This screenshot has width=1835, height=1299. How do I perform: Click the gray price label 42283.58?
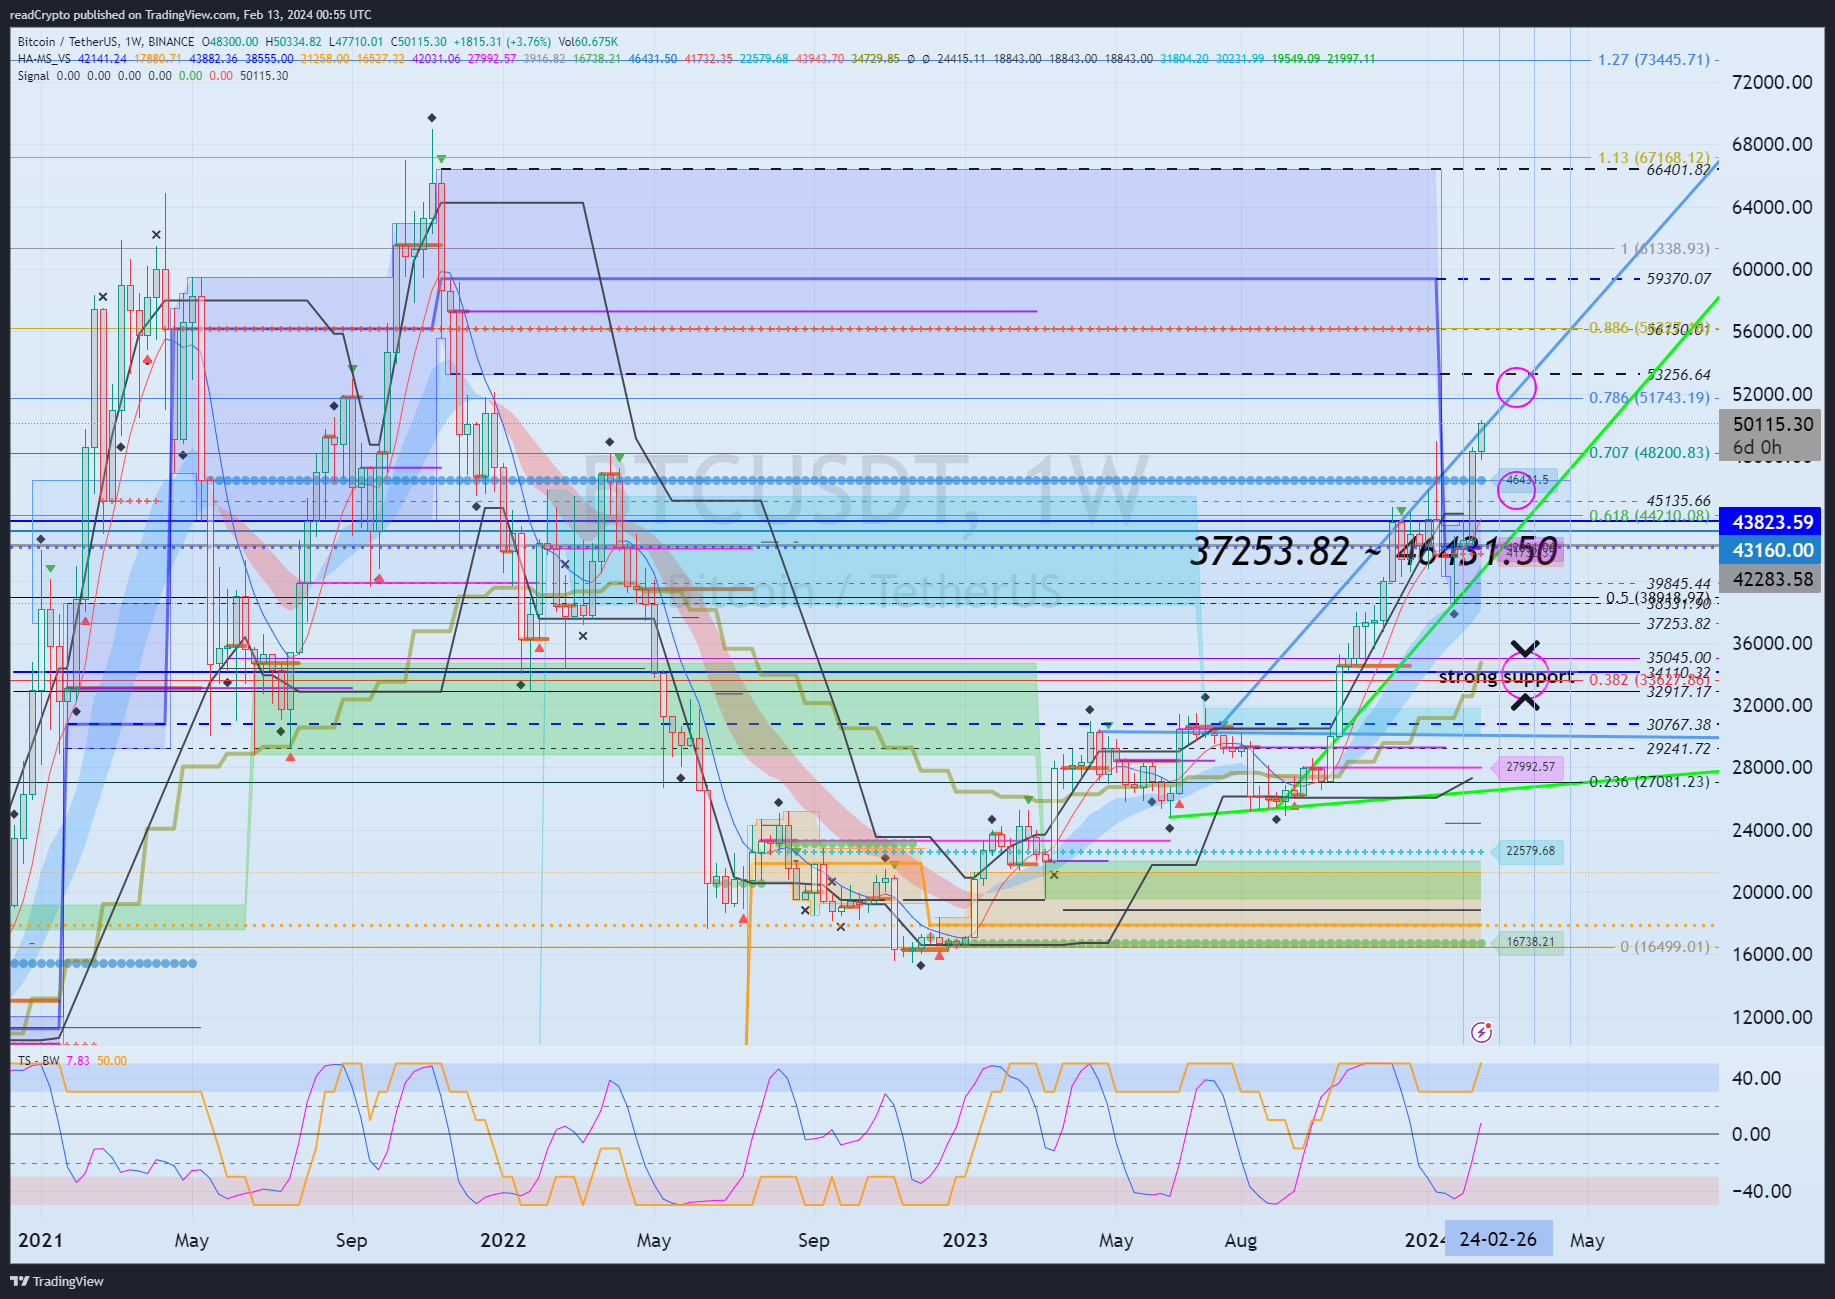pyautogui.click(x=1772, y=579)
